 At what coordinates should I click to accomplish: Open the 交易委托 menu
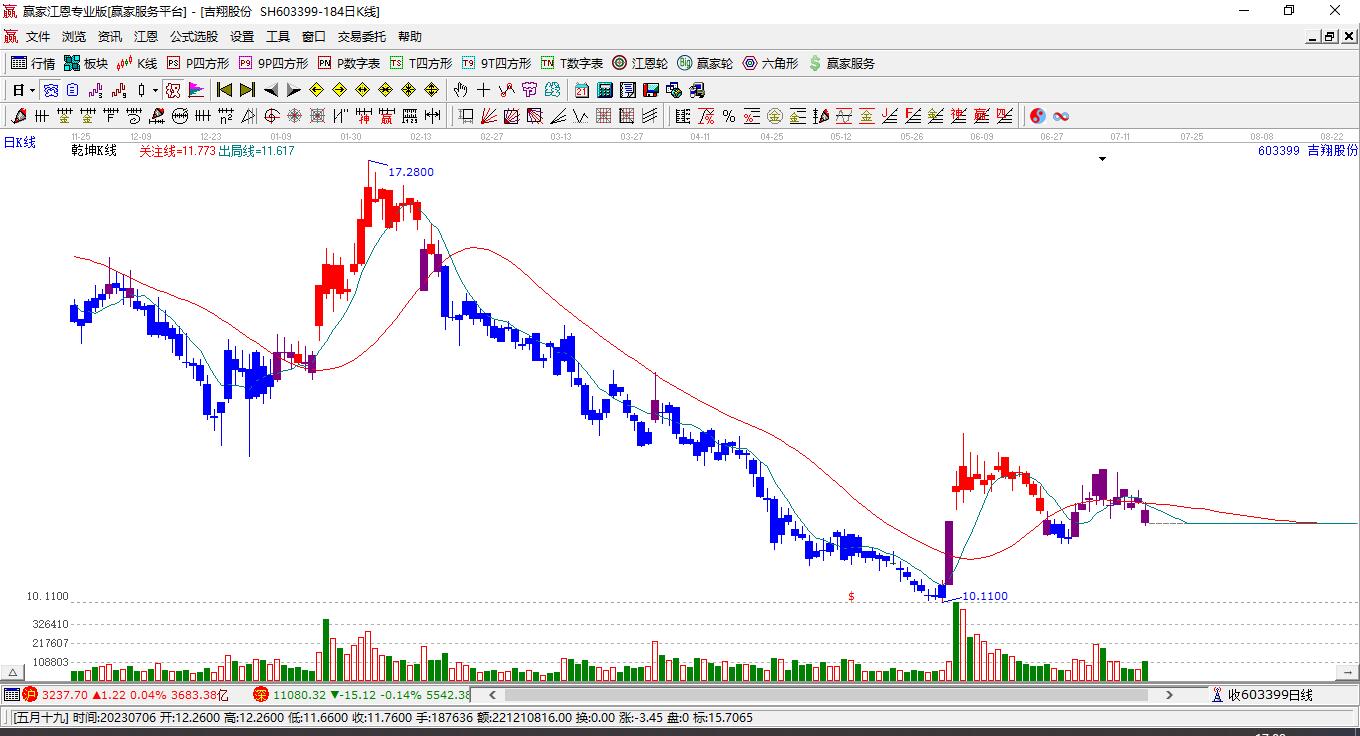[x=361, y=37]
